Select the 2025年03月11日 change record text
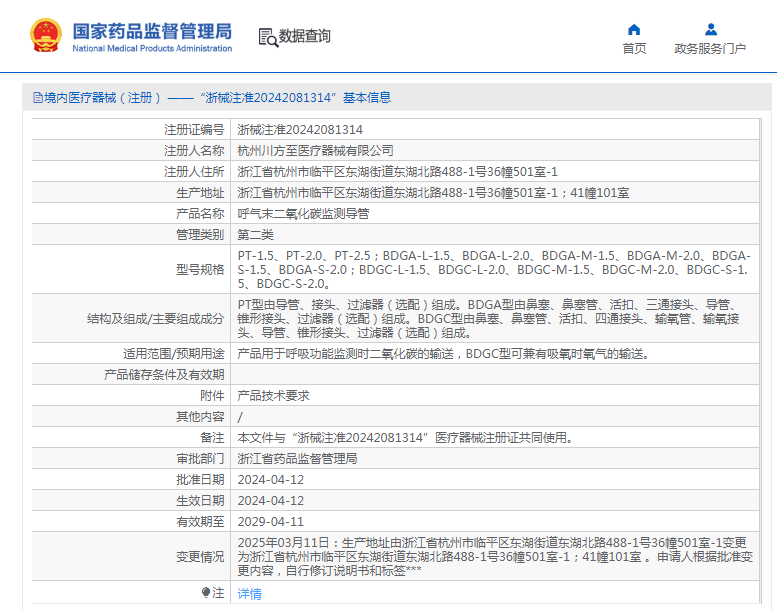This screenshot has height=610, width=777. click(495, 557)
